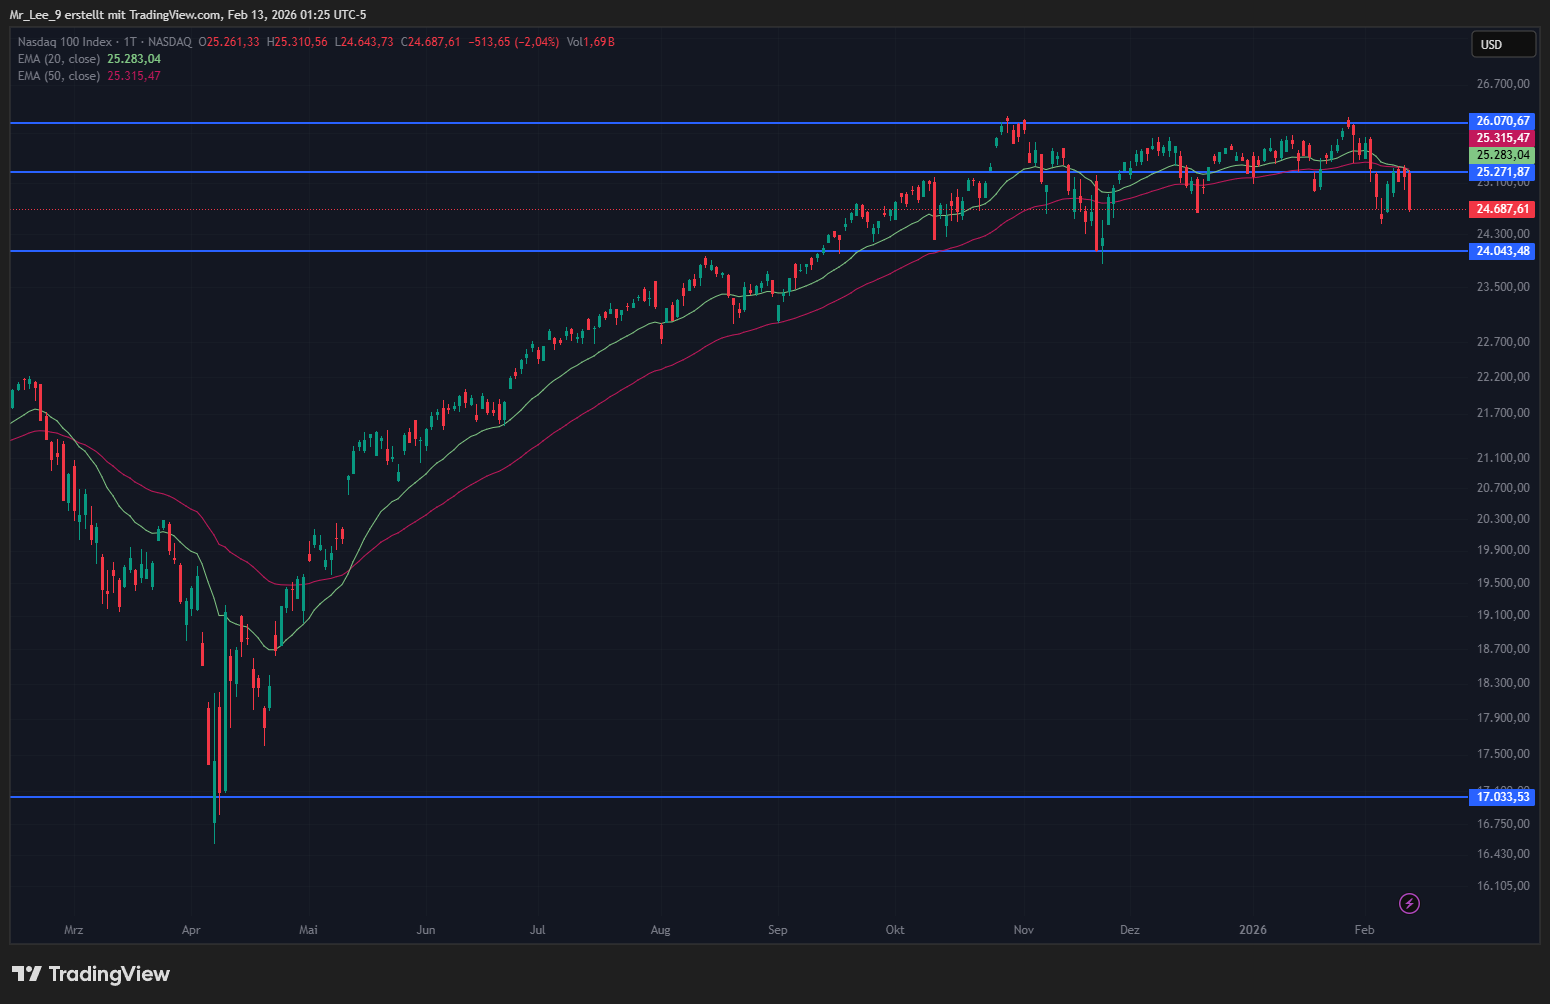Click the pink 25.315,47 EMA 50 price label

[1503, 138]
